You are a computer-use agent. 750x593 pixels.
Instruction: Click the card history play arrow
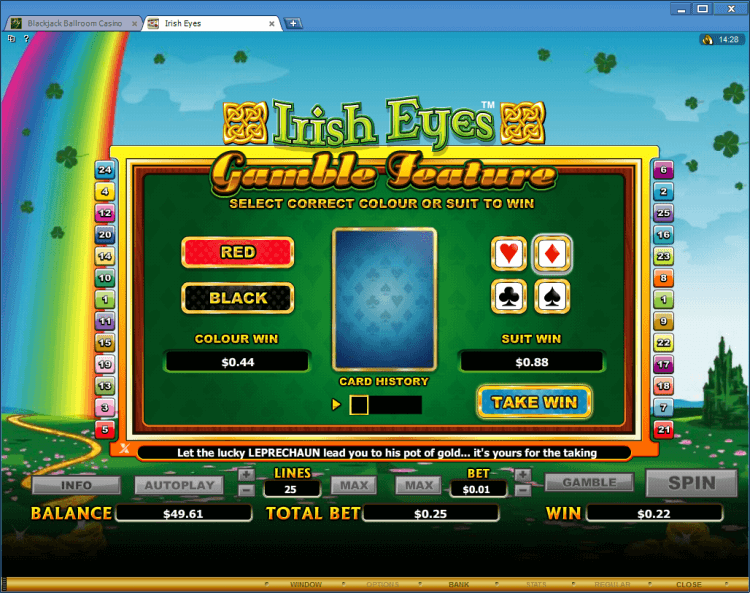(336, 405)
